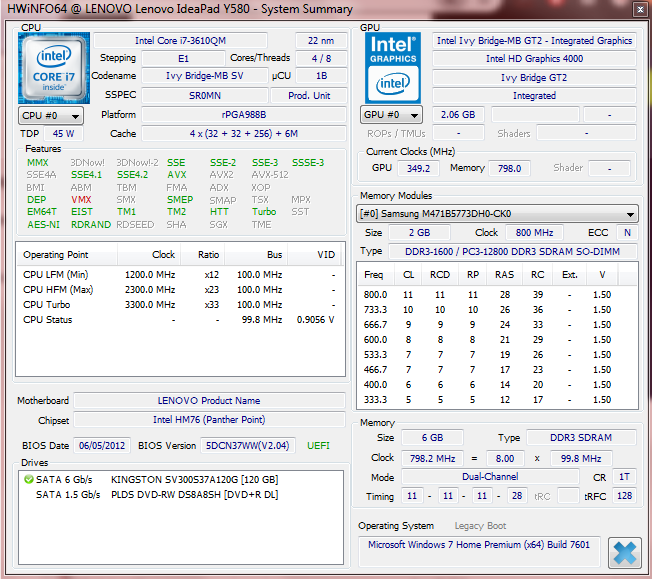Click the Turbo feature label
Screen dimensions: 652x579
click(x=264, y=212)
